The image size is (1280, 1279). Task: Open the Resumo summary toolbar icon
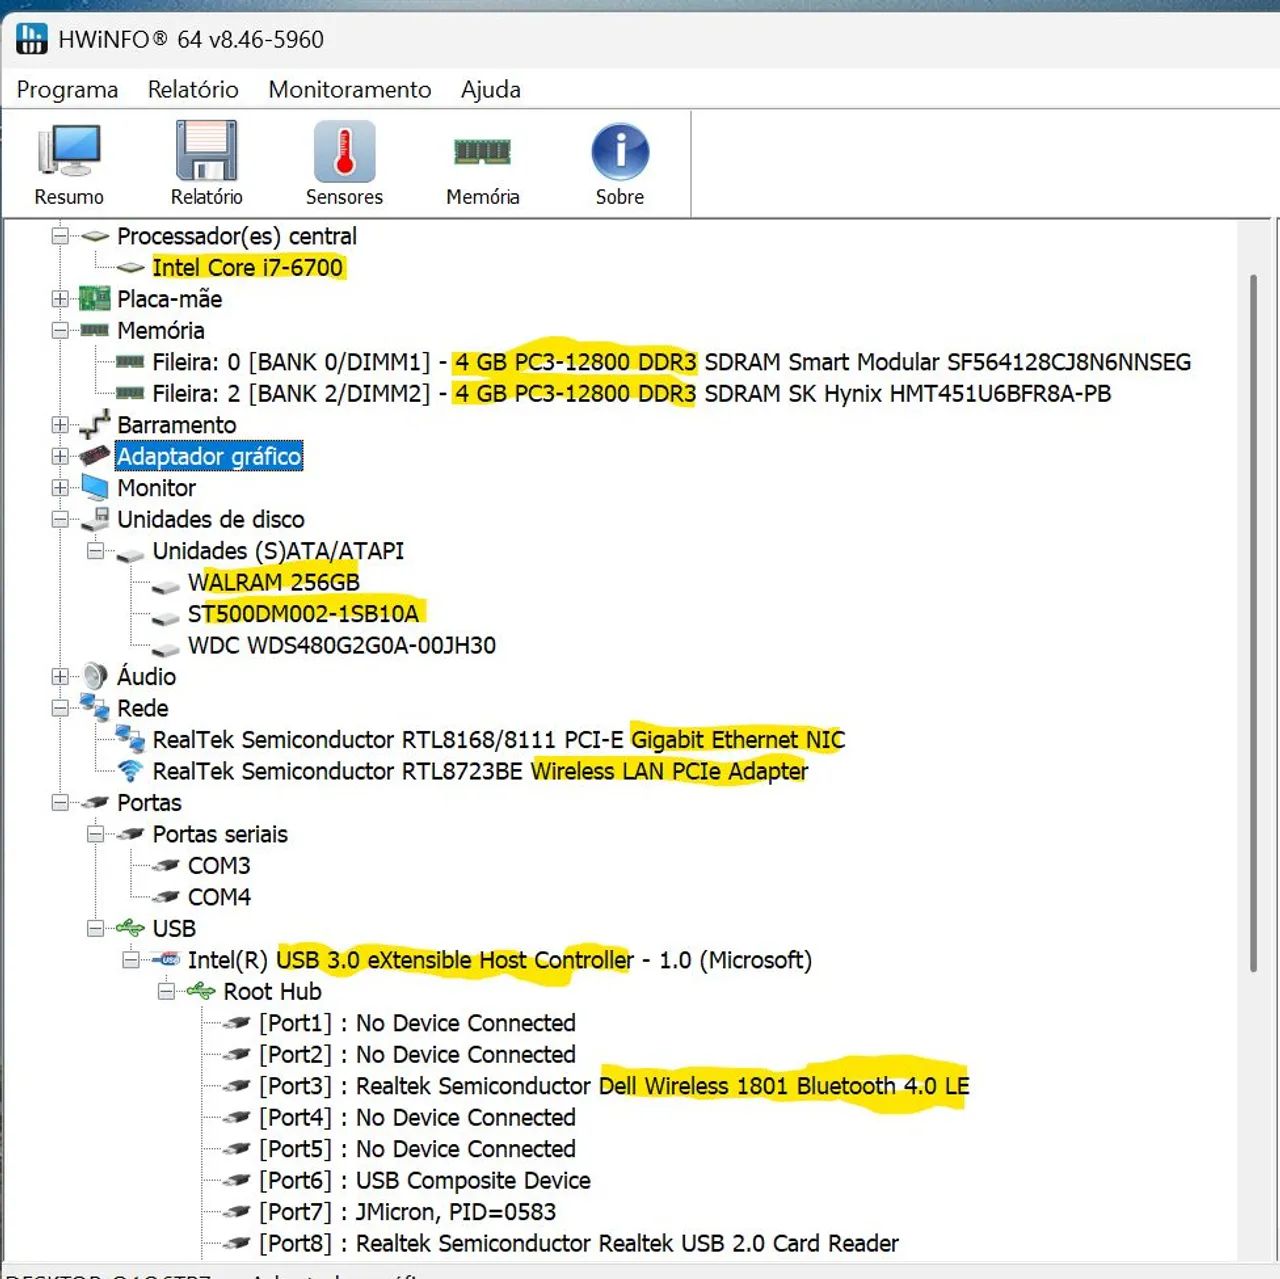[x=69, y=152]
